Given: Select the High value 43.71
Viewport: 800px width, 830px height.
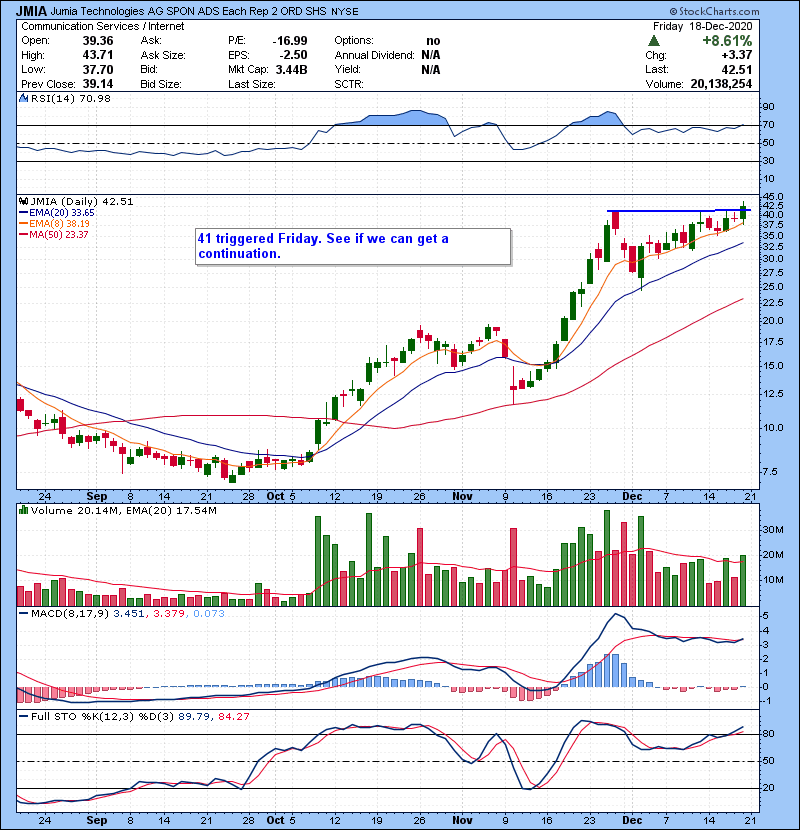Looking at the screenshot, I should (98, 55).
